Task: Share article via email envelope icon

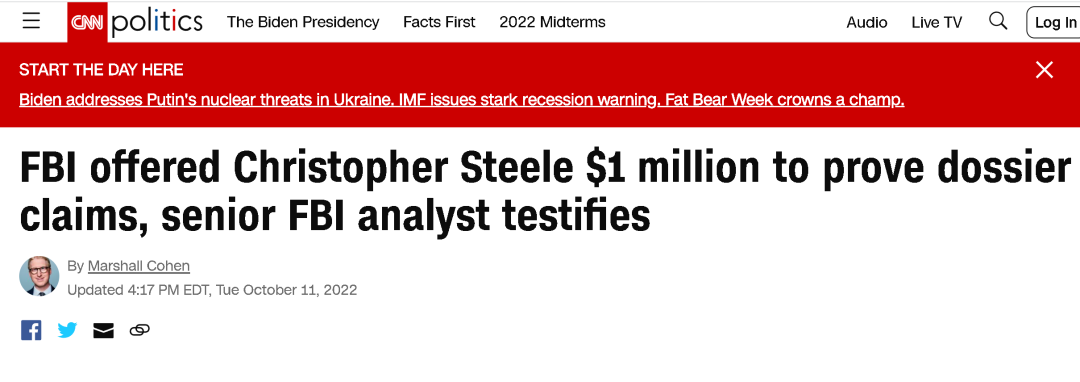Action: click(x=103, y=331)
